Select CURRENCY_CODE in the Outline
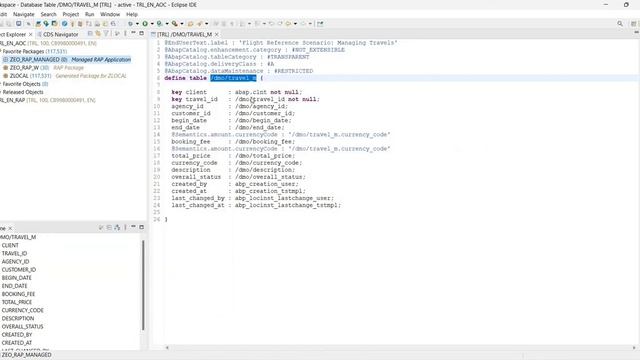 22,310
